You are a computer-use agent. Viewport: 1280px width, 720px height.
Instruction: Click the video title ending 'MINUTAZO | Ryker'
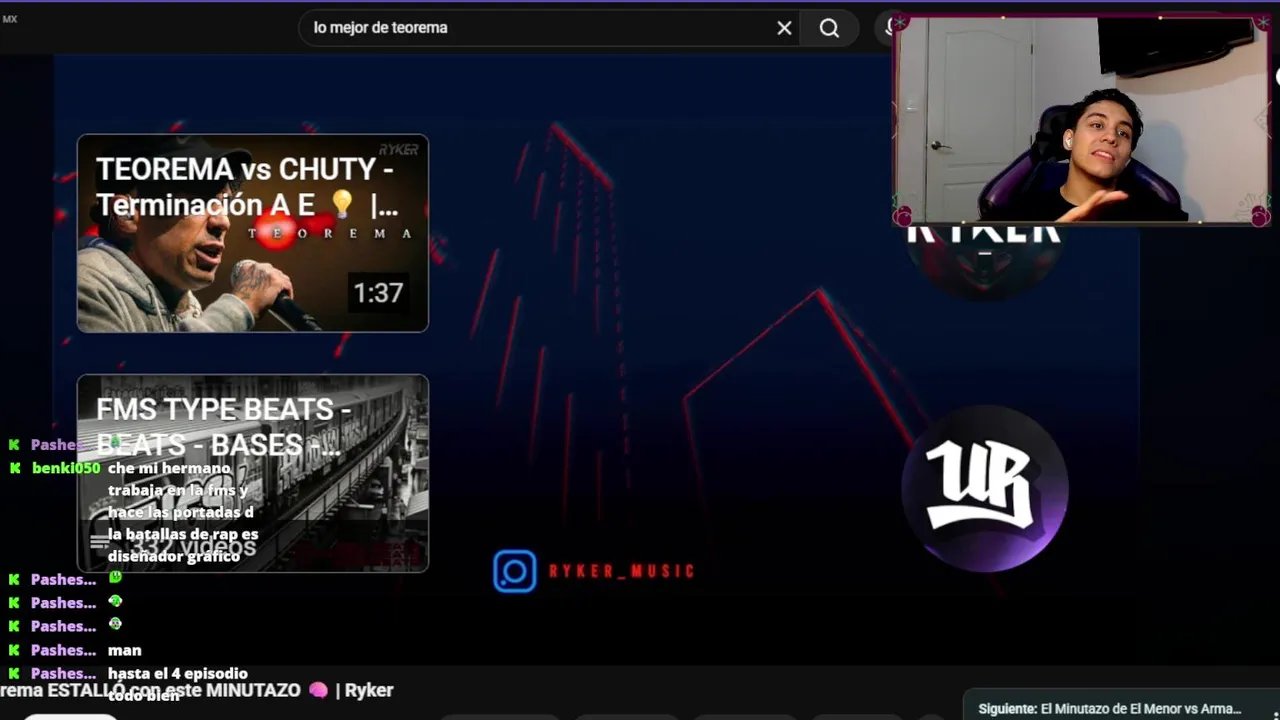pos(197,690)
